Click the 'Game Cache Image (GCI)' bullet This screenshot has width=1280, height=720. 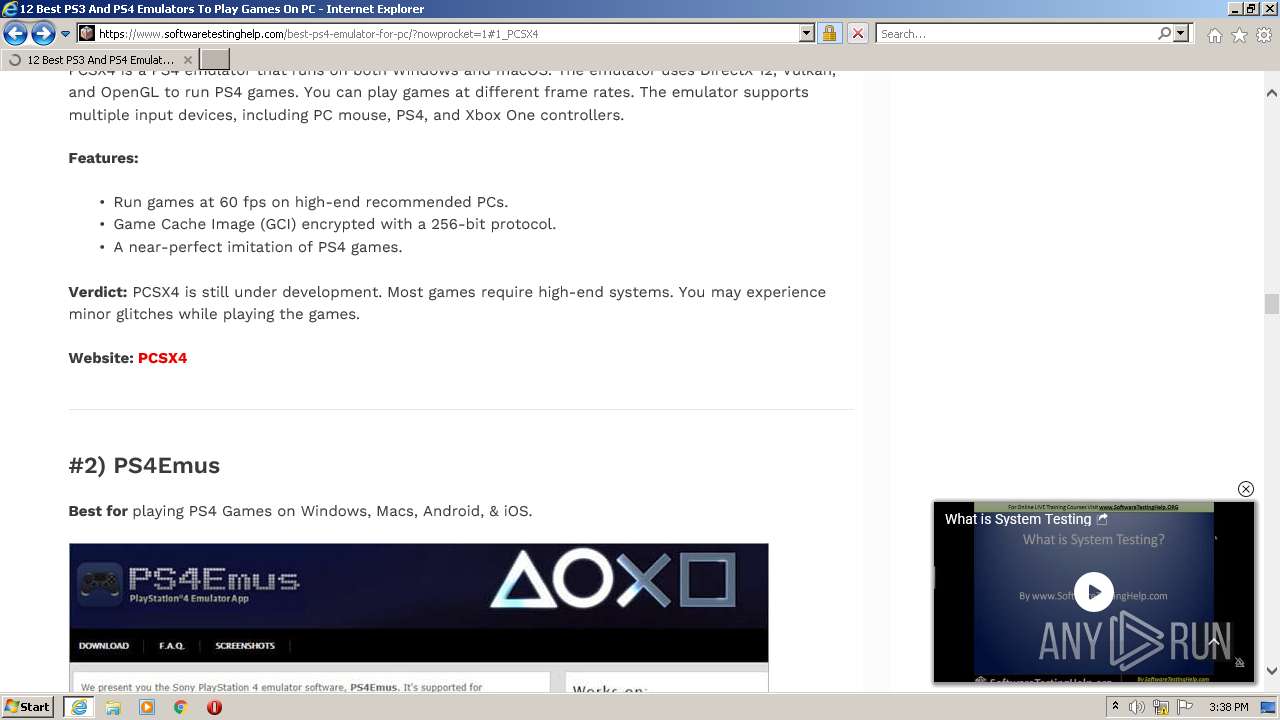335,224
